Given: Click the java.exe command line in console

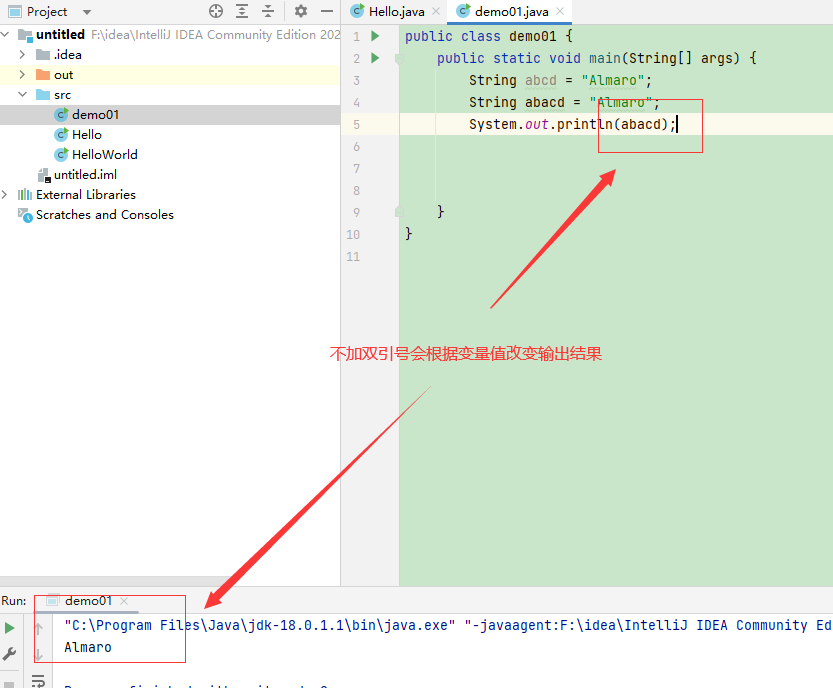Looking at the screenshot, I should (x=448, y=625).
